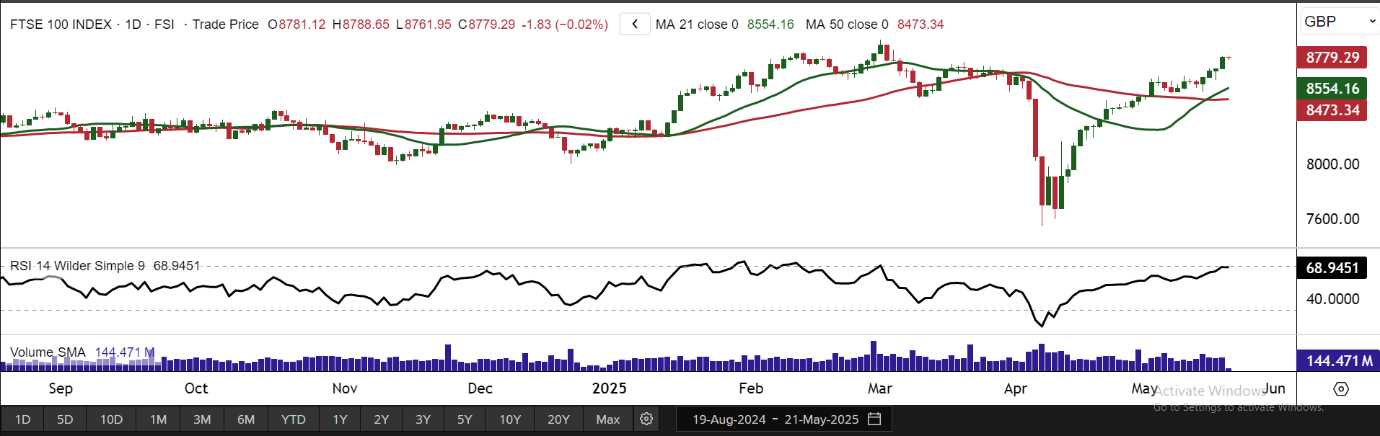Click the 144.471 M volume value tag
Viewport: 1380px width, 436px height.
click(x=1336, y=359)
